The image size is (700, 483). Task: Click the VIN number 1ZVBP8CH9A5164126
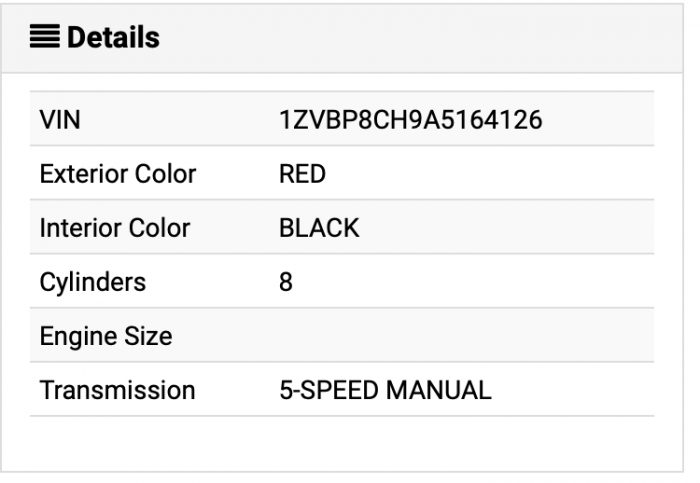[x=410, y=121]
